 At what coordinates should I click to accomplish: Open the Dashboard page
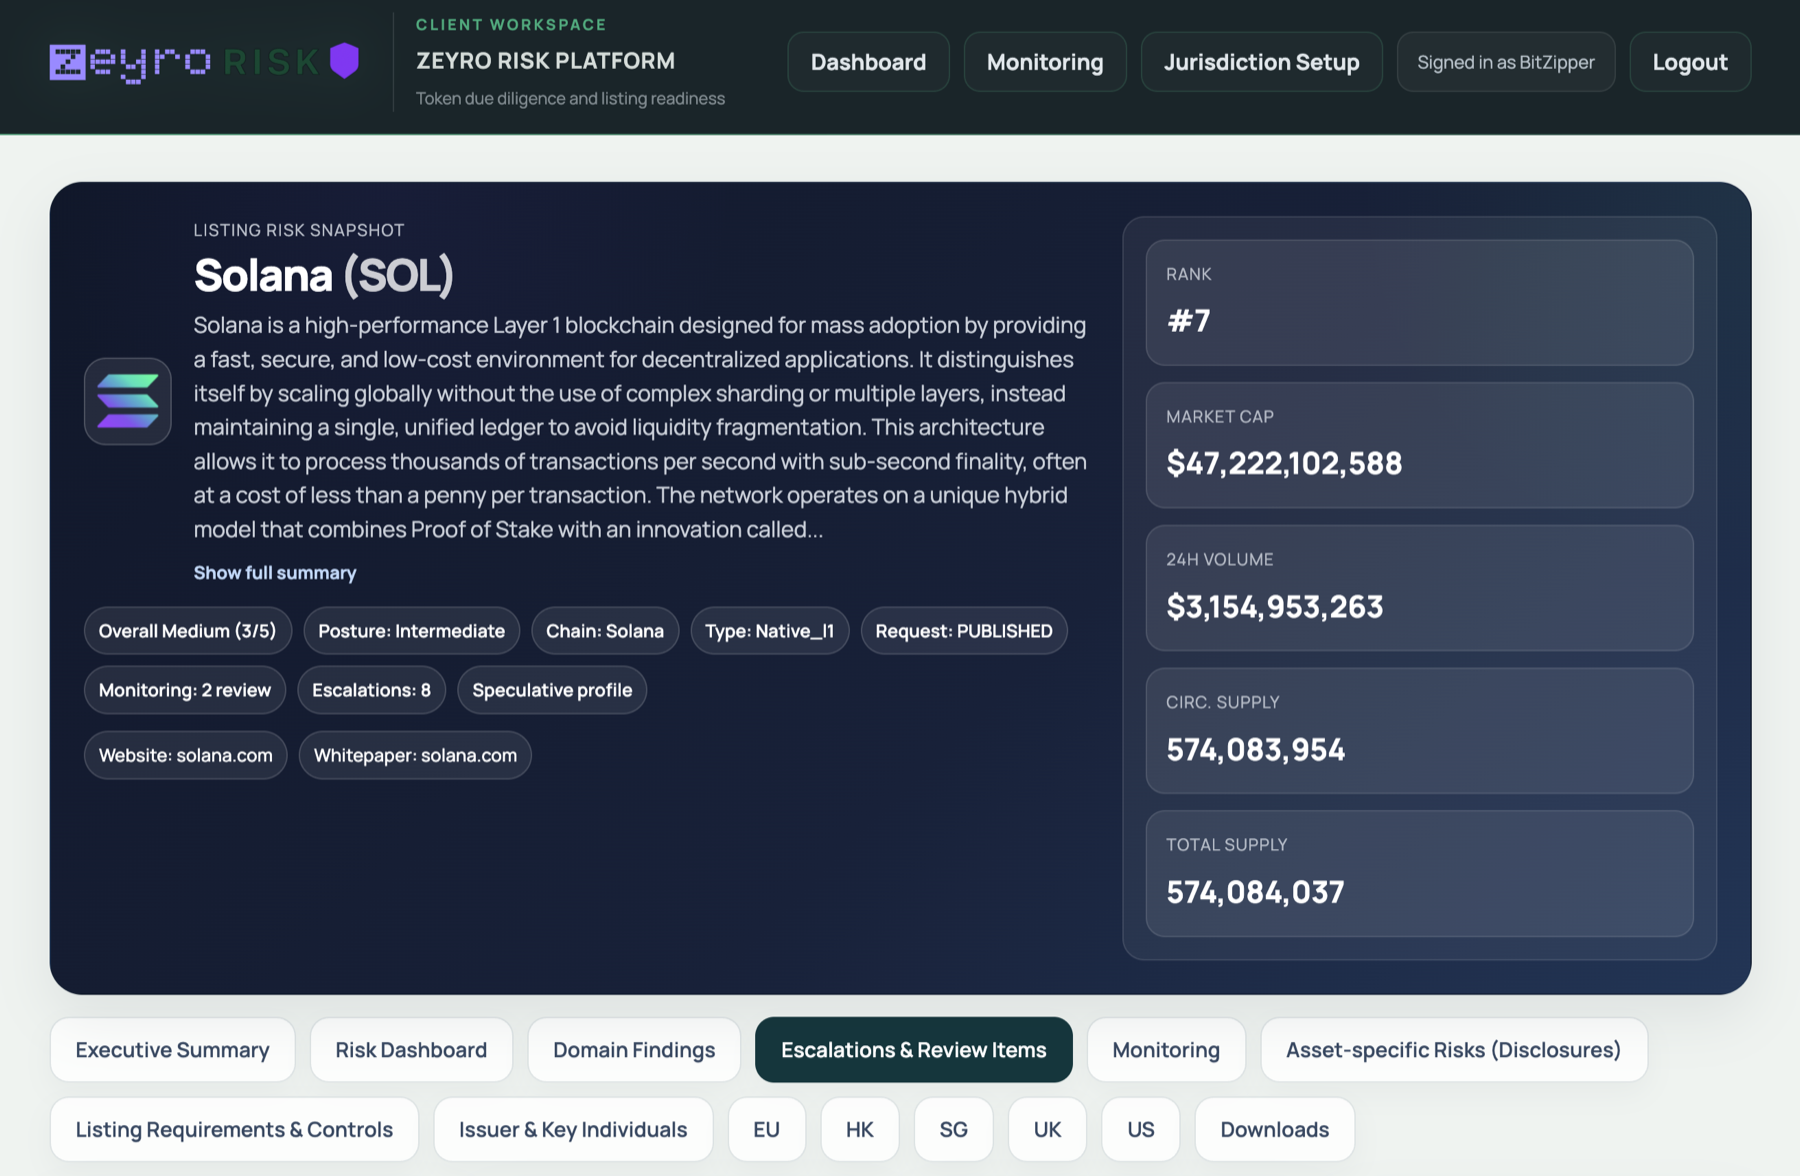pyautogui.click(x=867, y=61)
